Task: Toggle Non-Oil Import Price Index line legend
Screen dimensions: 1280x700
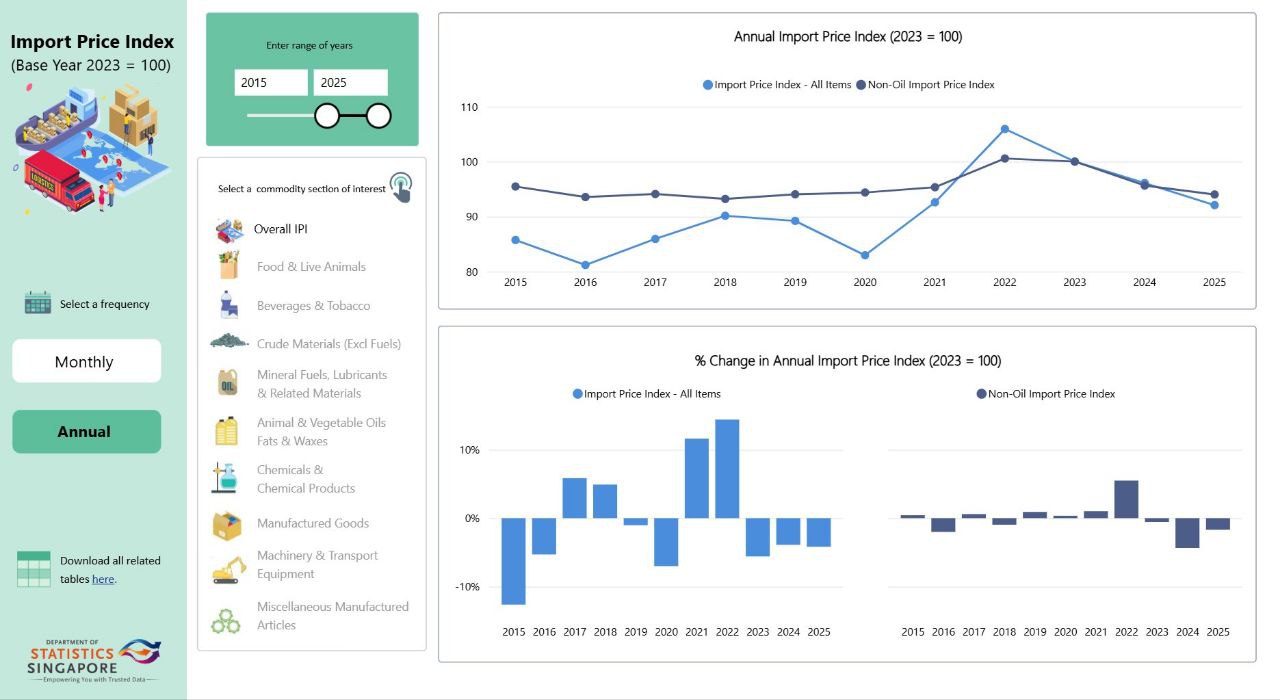Action: click(x=930, y=85)
